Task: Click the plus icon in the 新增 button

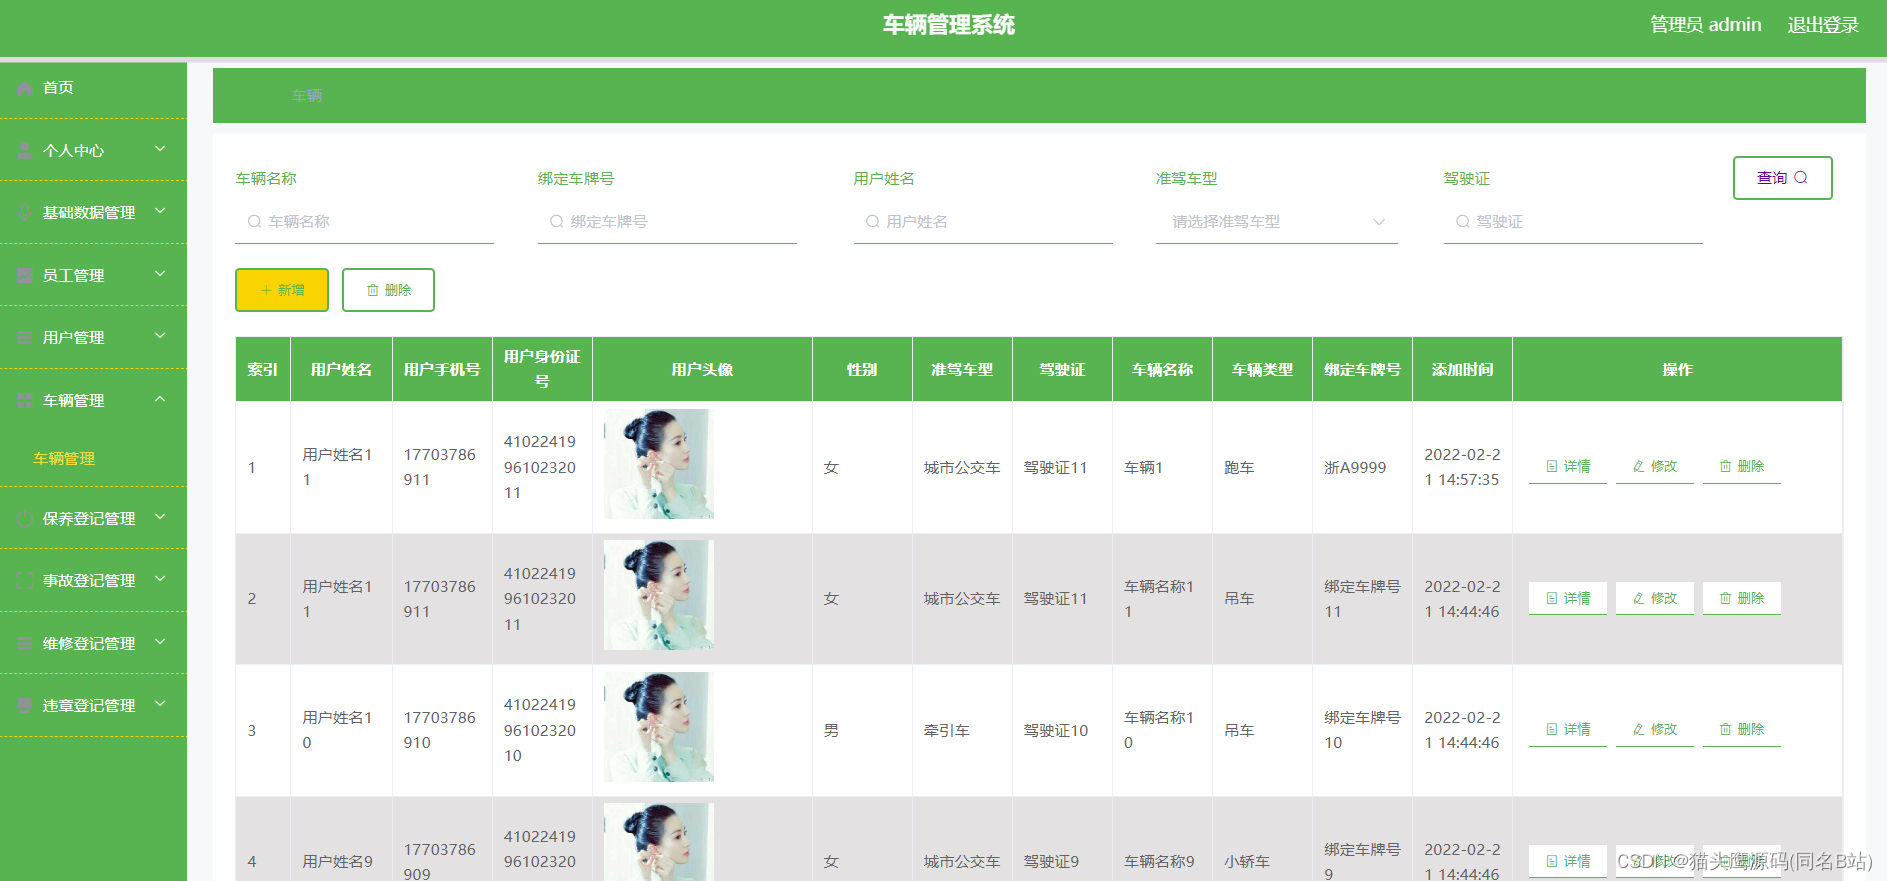Action: [x=266, y=290]
